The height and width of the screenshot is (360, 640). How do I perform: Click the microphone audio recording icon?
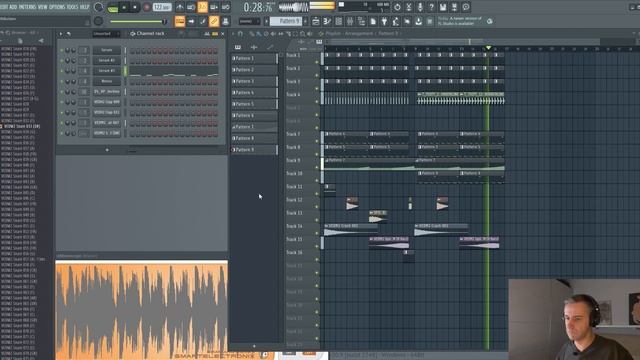[420, 7]
